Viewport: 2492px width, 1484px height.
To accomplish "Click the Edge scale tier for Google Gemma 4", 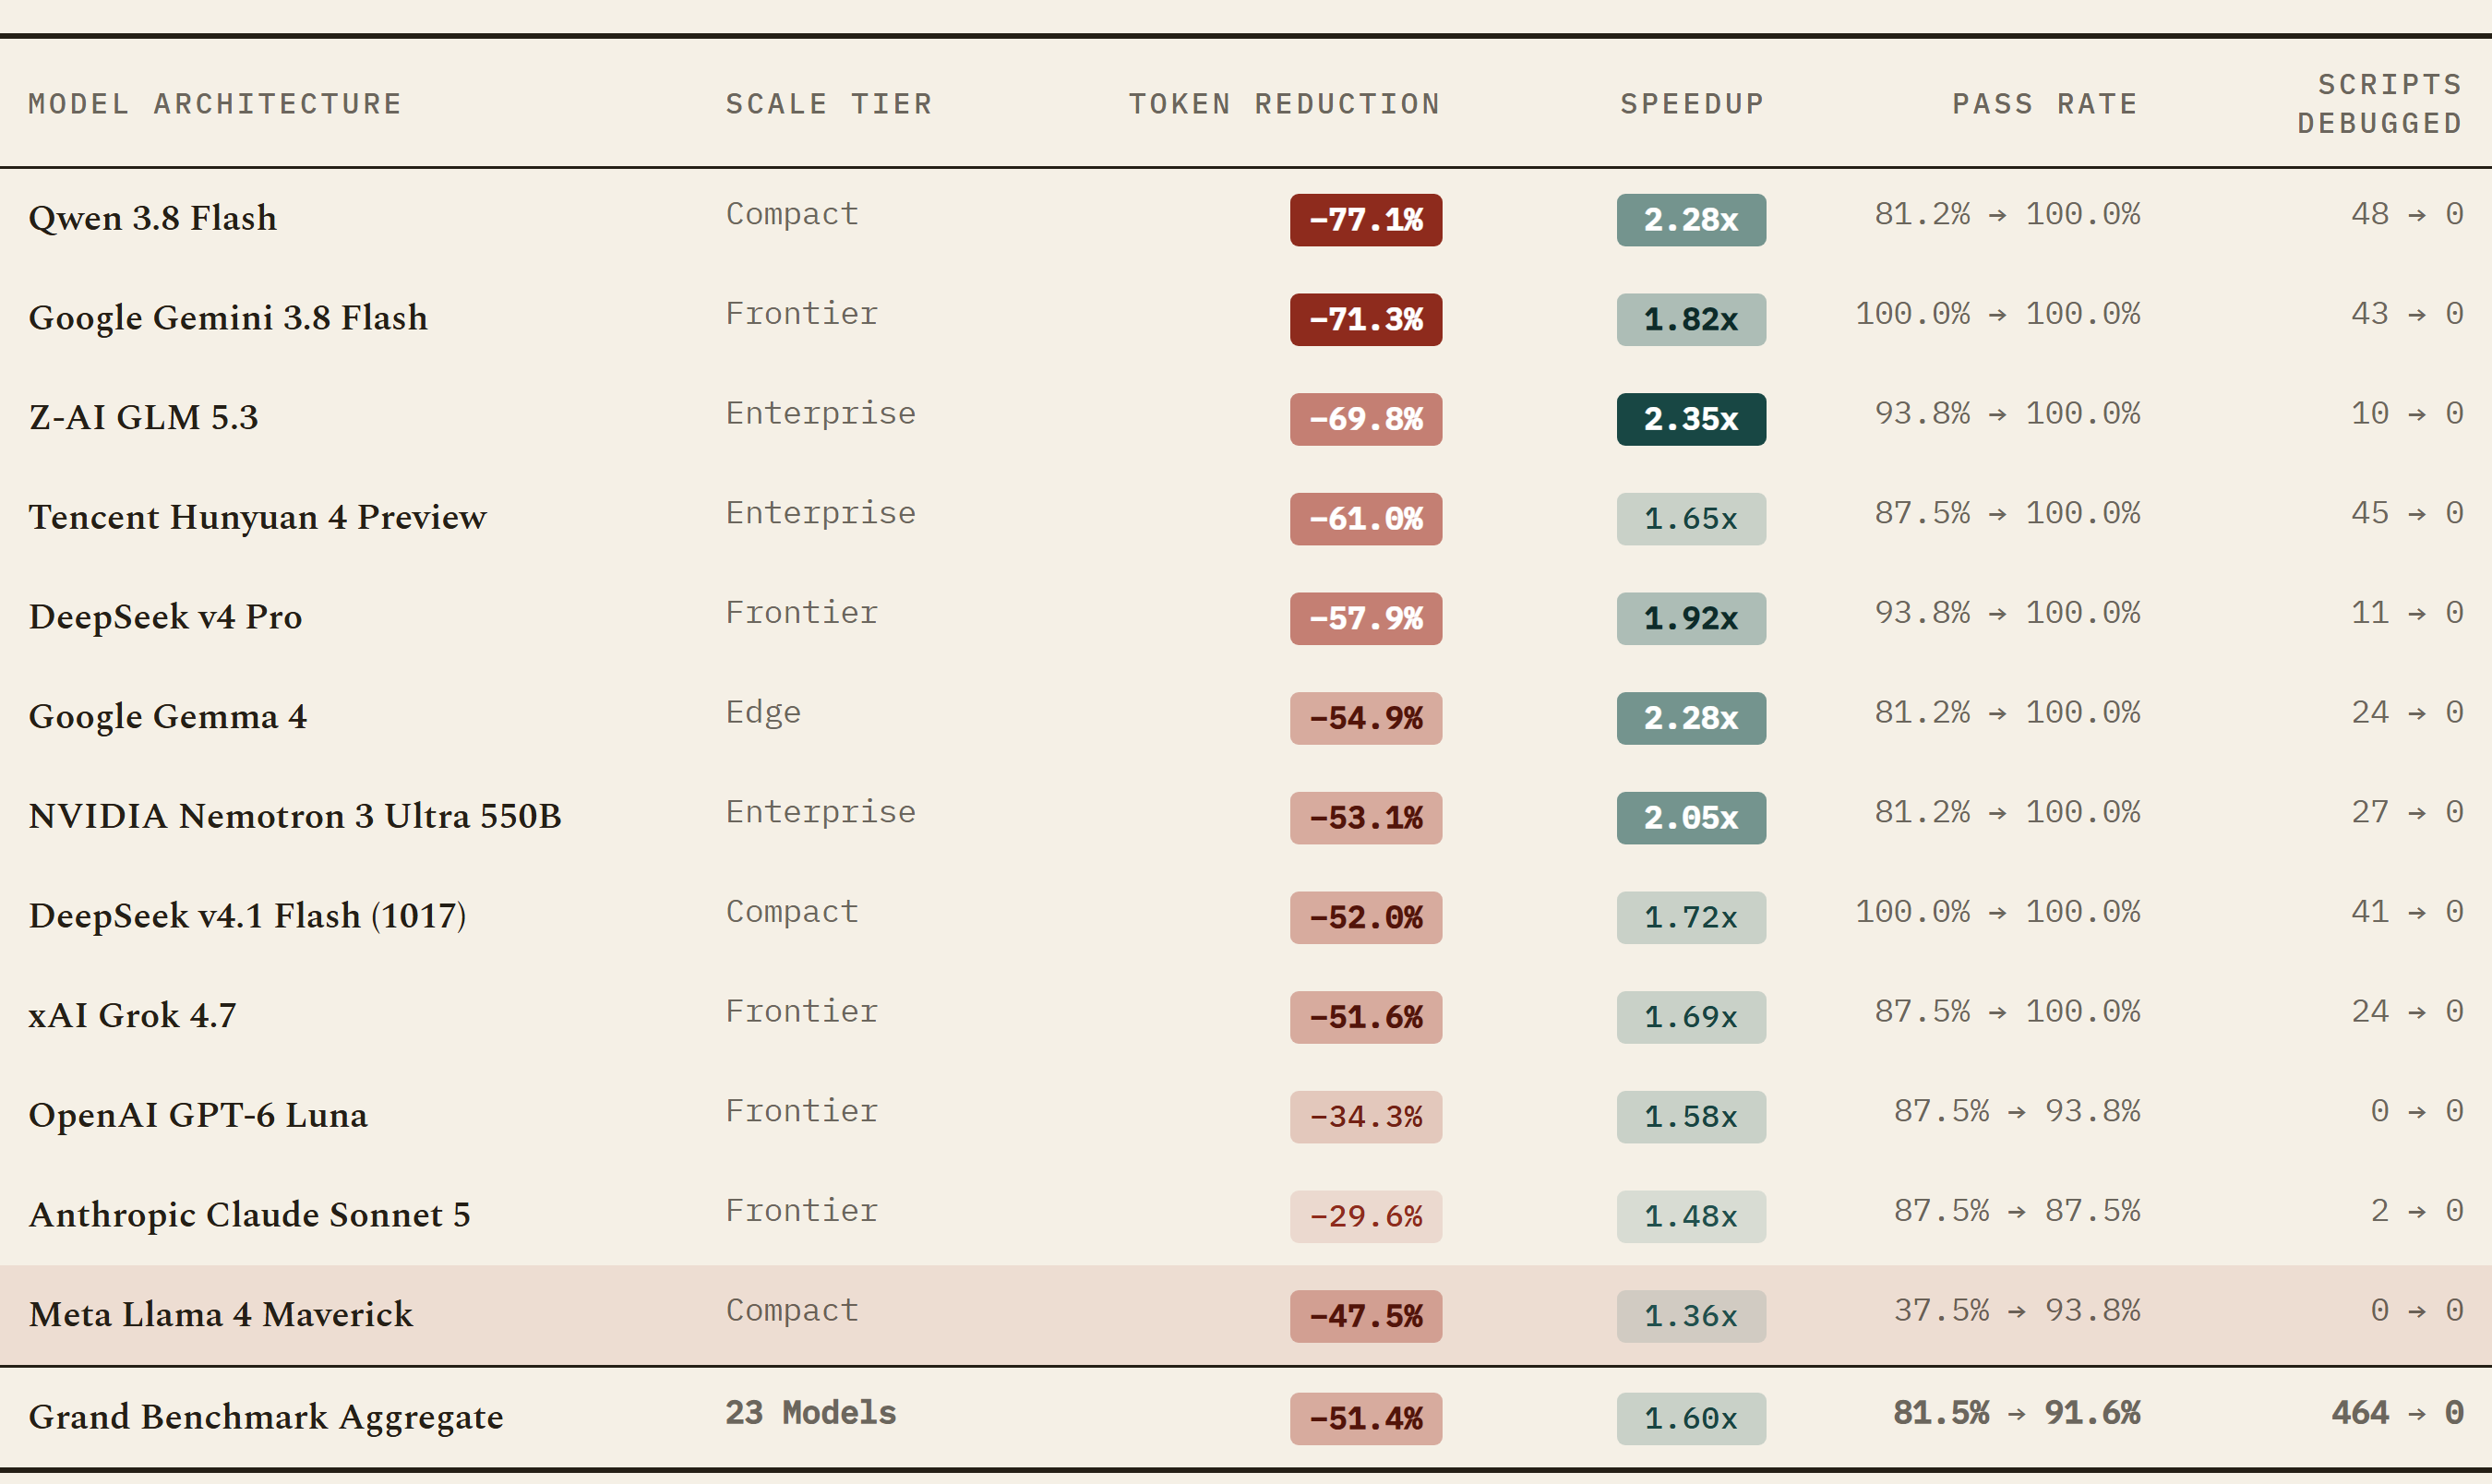I will tap(763, 712).
